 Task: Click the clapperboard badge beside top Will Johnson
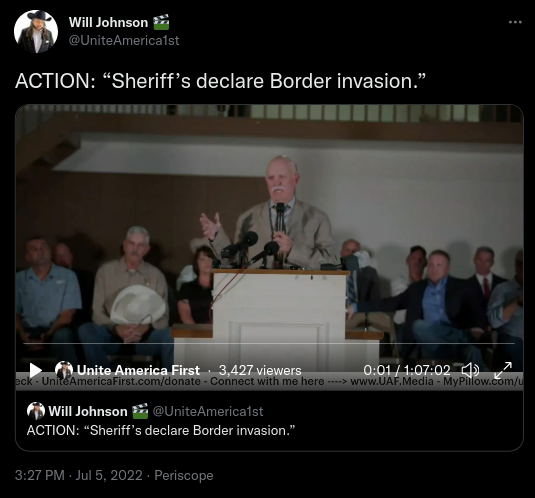tap(161, 22)
